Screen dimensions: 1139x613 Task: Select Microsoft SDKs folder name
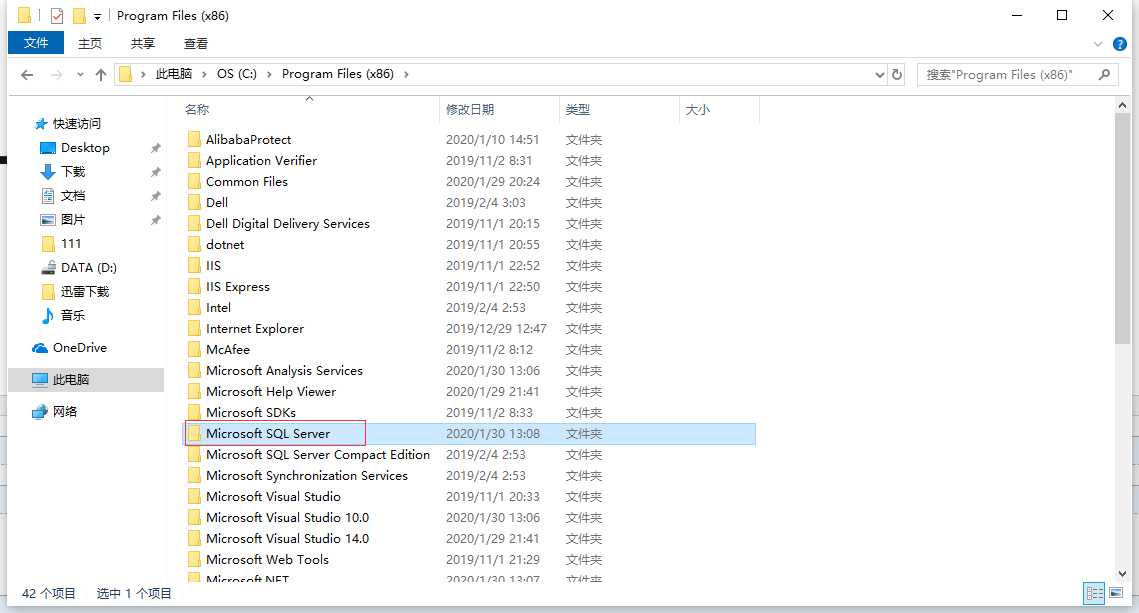click(251, 413)
